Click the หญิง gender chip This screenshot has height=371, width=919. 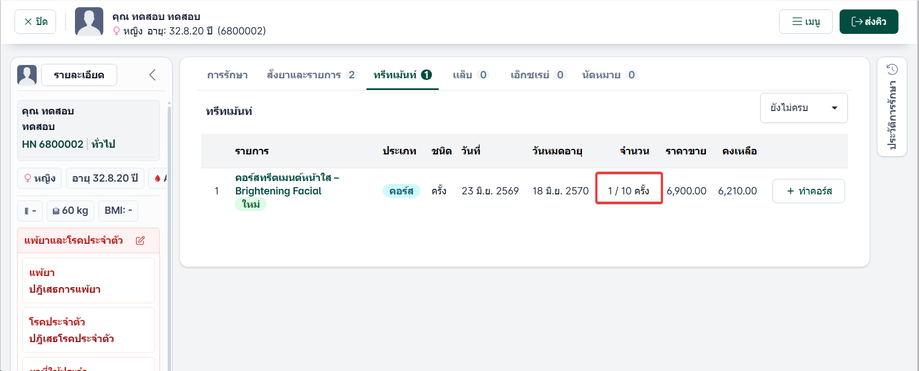click(x=39, y=178)
